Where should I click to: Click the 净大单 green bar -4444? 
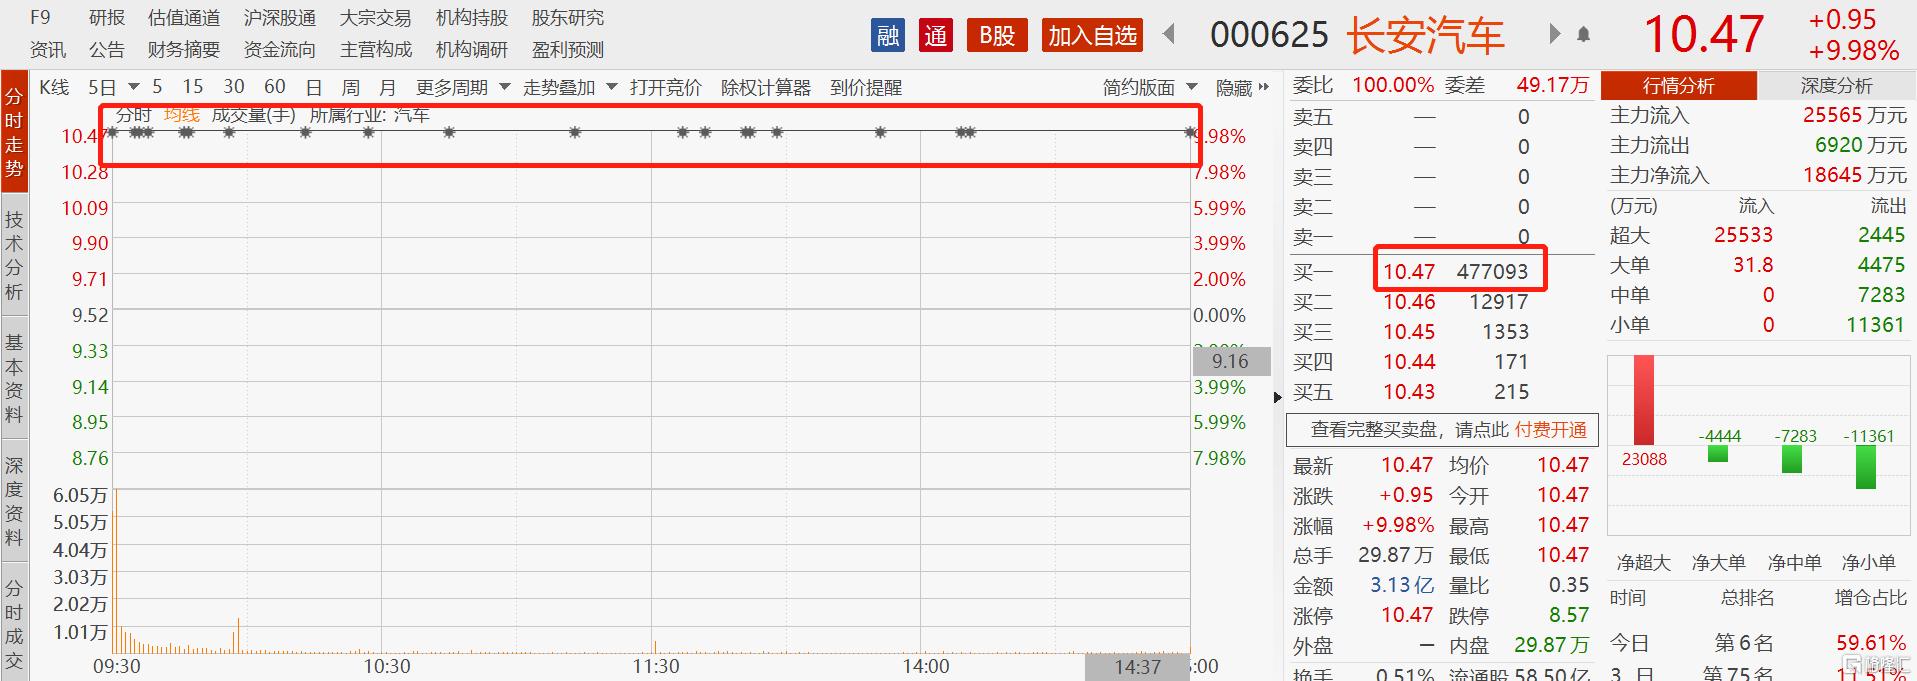[x=1718, y=454]
